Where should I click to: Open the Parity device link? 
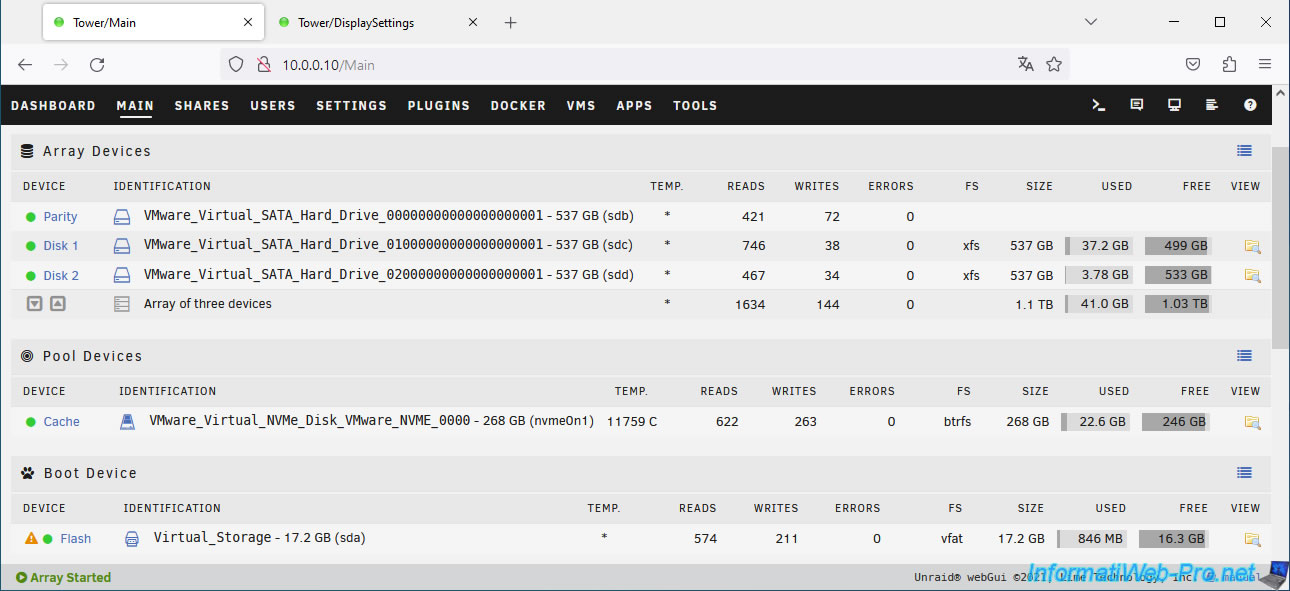click(x=60, y=217)
